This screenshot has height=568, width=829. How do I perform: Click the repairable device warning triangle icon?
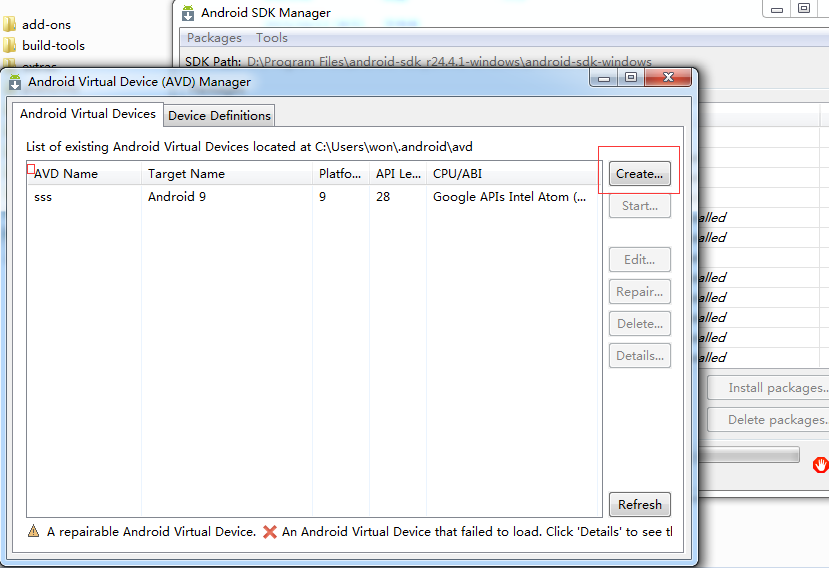click(x=33, y=531)
